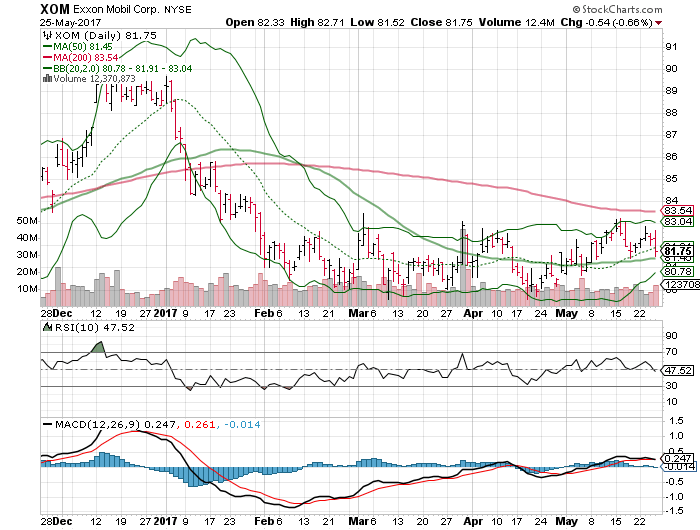
Task: Click the Volume 12,370,873 legend entry
Action: pos(94,79)
